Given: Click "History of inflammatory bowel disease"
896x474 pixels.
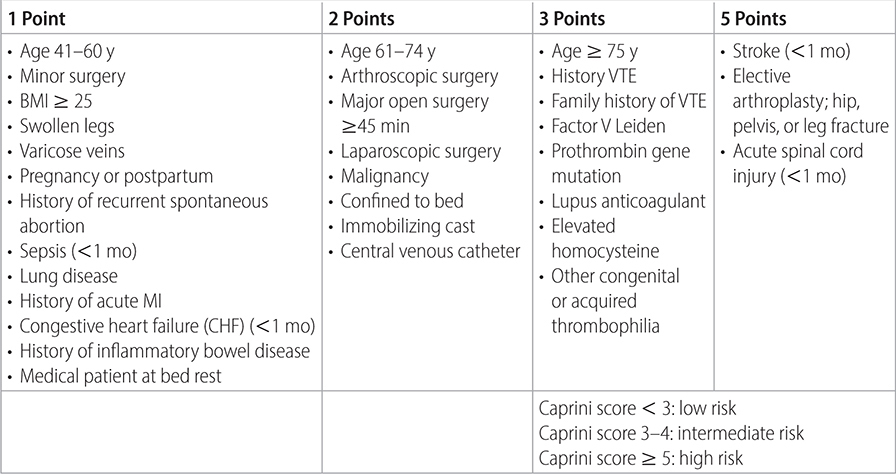Looking at the screenshot, I should [165, 351].
